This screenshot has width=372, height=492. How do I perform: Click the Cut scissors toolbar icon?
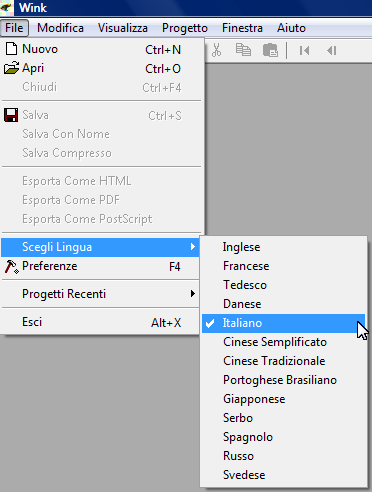(216, 51)
